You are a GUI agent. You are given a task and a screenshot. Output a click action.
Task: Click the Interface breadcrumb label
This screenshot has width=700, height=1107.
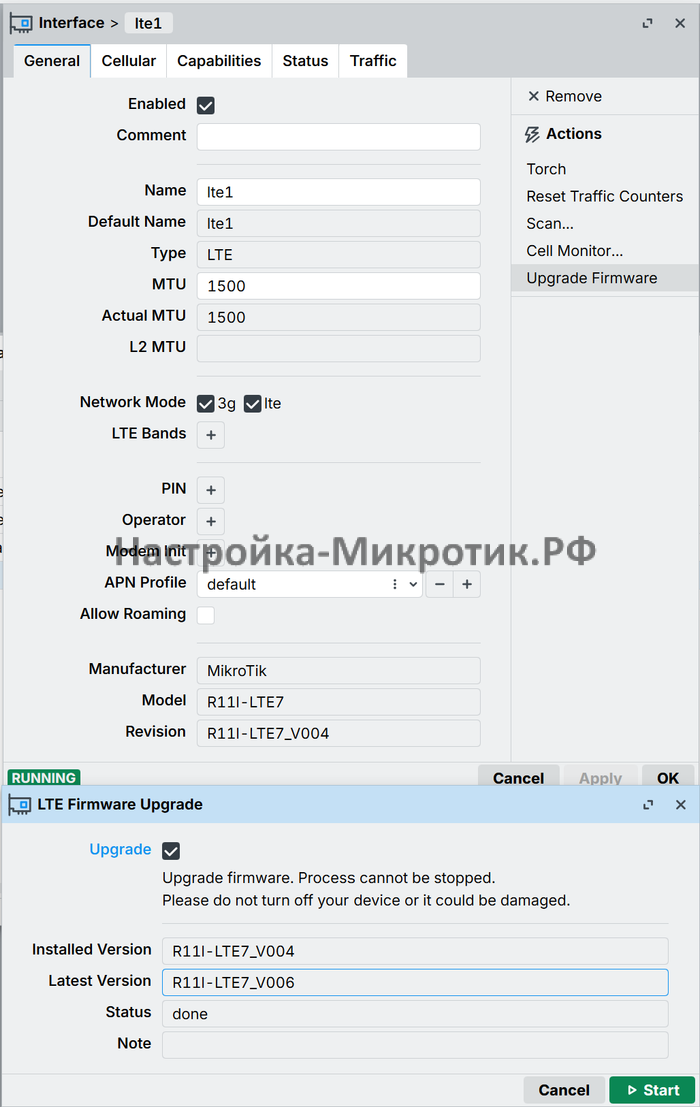coord(71,23)
